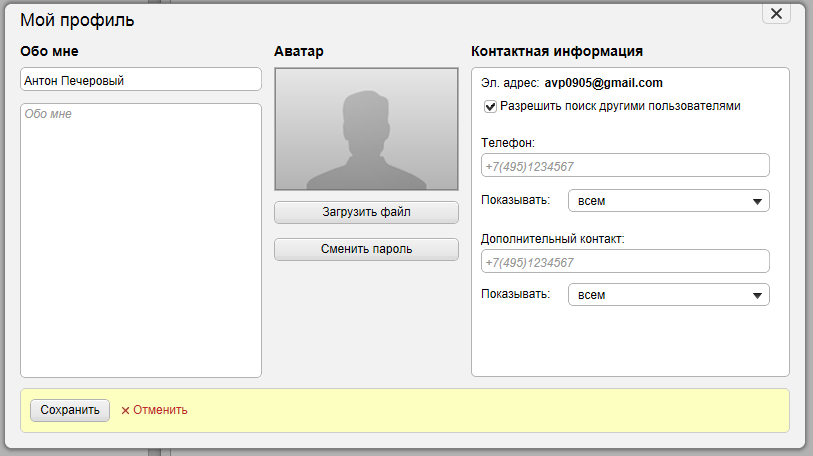Click the Отменить link text
Image resolution: width=813 pixels, height=456 pixels.
click(x=160, y=410)
